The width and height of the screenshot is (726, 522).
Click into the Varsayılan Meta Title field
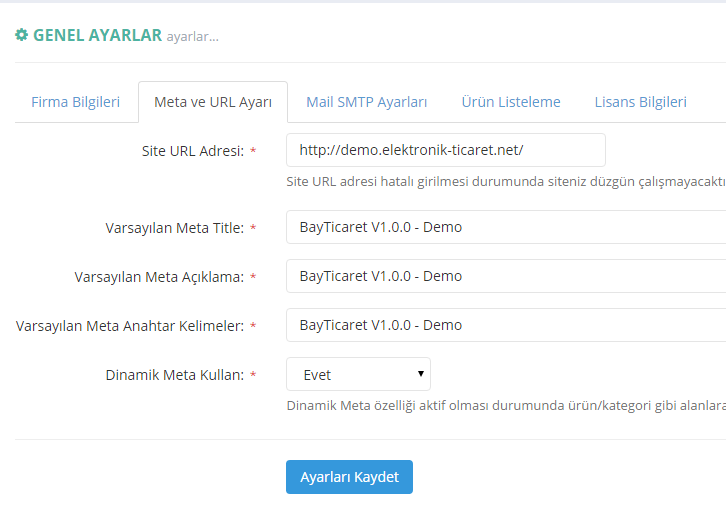pos(505,227)
